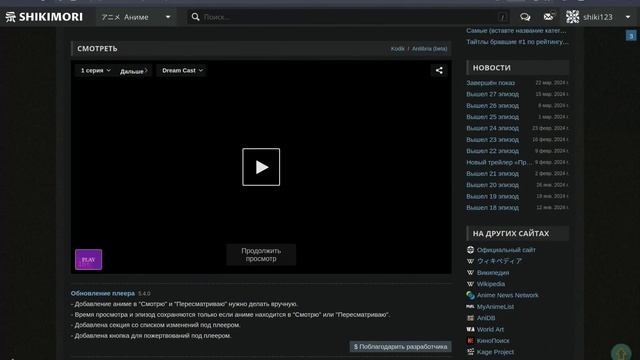This screenshot has width=640, height=360.
Task: Open the Новый трейлер news item
Action: tap(499, 162)
